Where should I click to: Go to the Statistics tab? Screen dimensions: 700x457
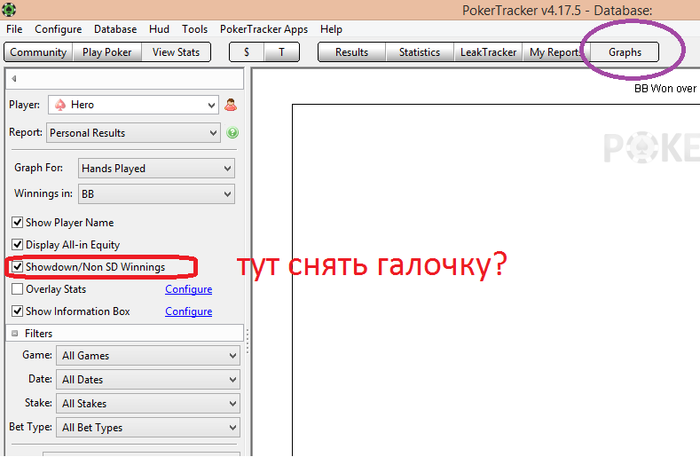pyautogui.click(x=420, y=52)
